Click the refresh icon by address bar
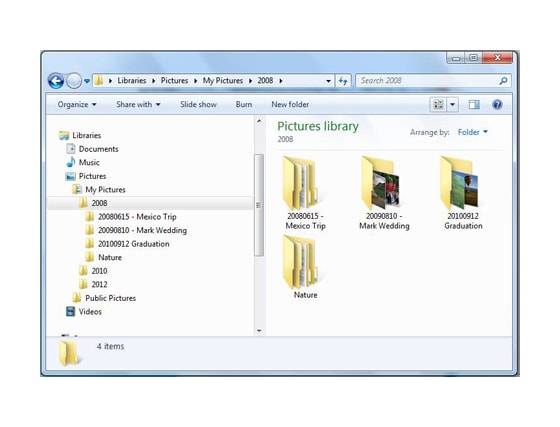The image size is (560, 427). point(343,81)
